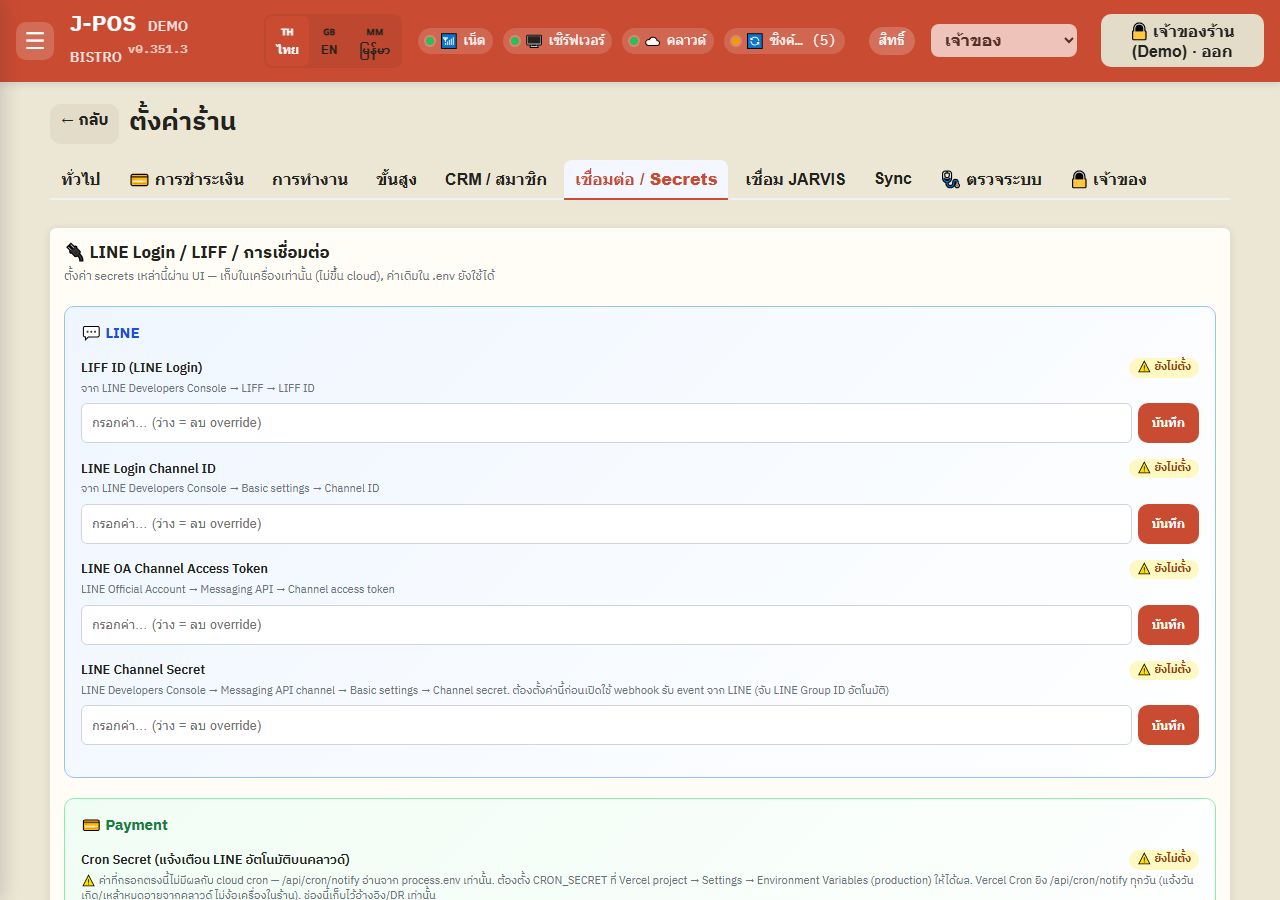This screenshot has height=900, width=1280.
Task: Log out via เจ้าของร้าน (Demo) button
Action: tap(1182, 41)
